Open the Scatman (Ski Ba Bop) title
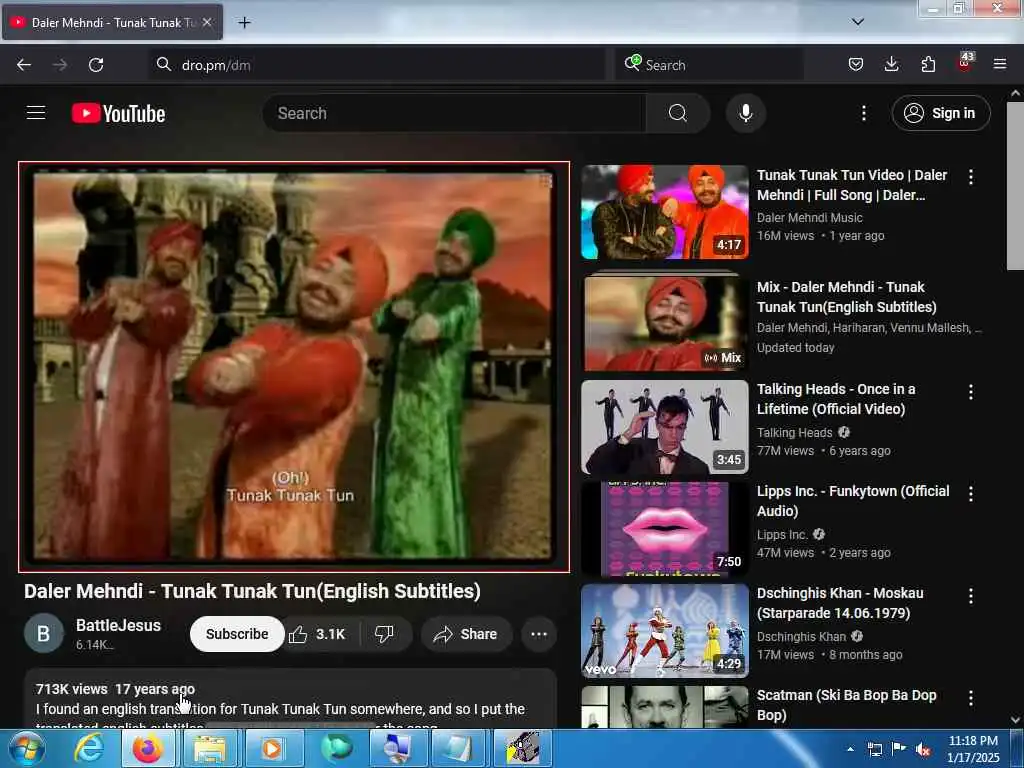 [846, 705]
